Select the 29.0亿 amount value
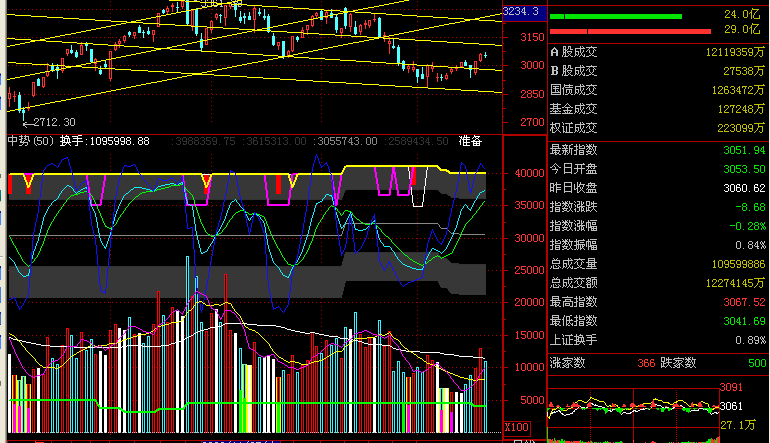 (x=742, y=29)
